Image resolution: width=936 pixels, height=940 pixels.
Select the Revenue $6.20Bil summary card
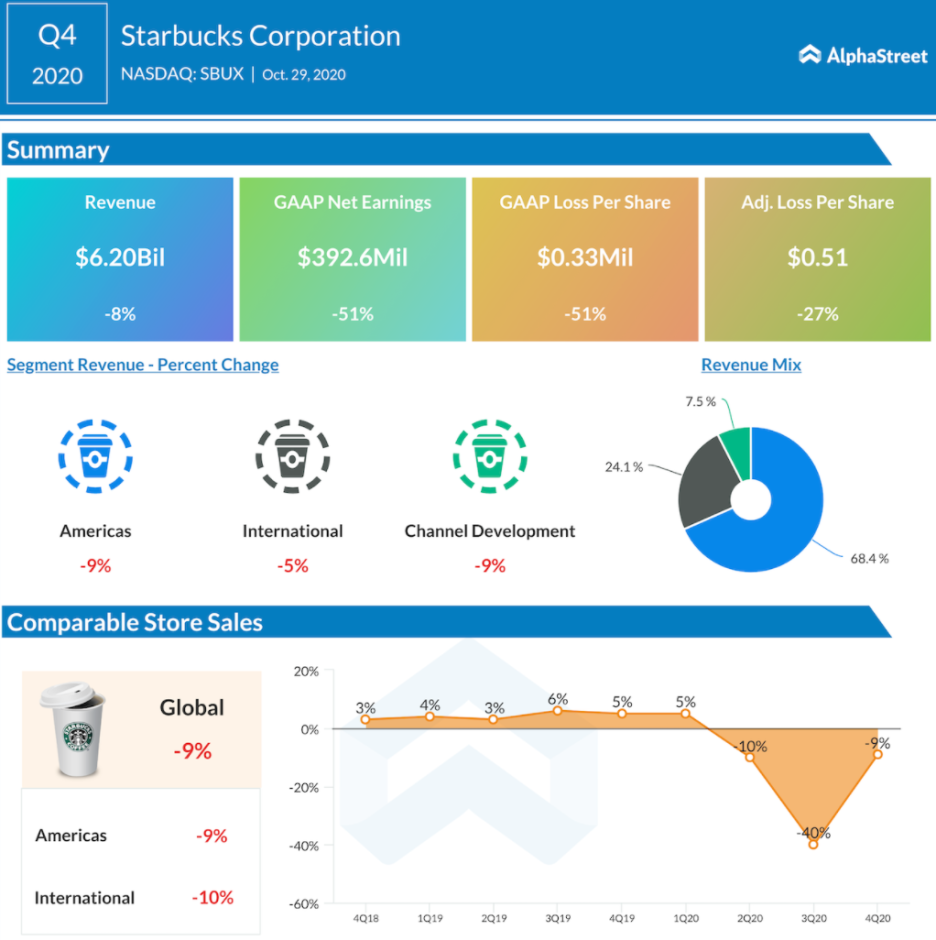[x=120, y=260]
